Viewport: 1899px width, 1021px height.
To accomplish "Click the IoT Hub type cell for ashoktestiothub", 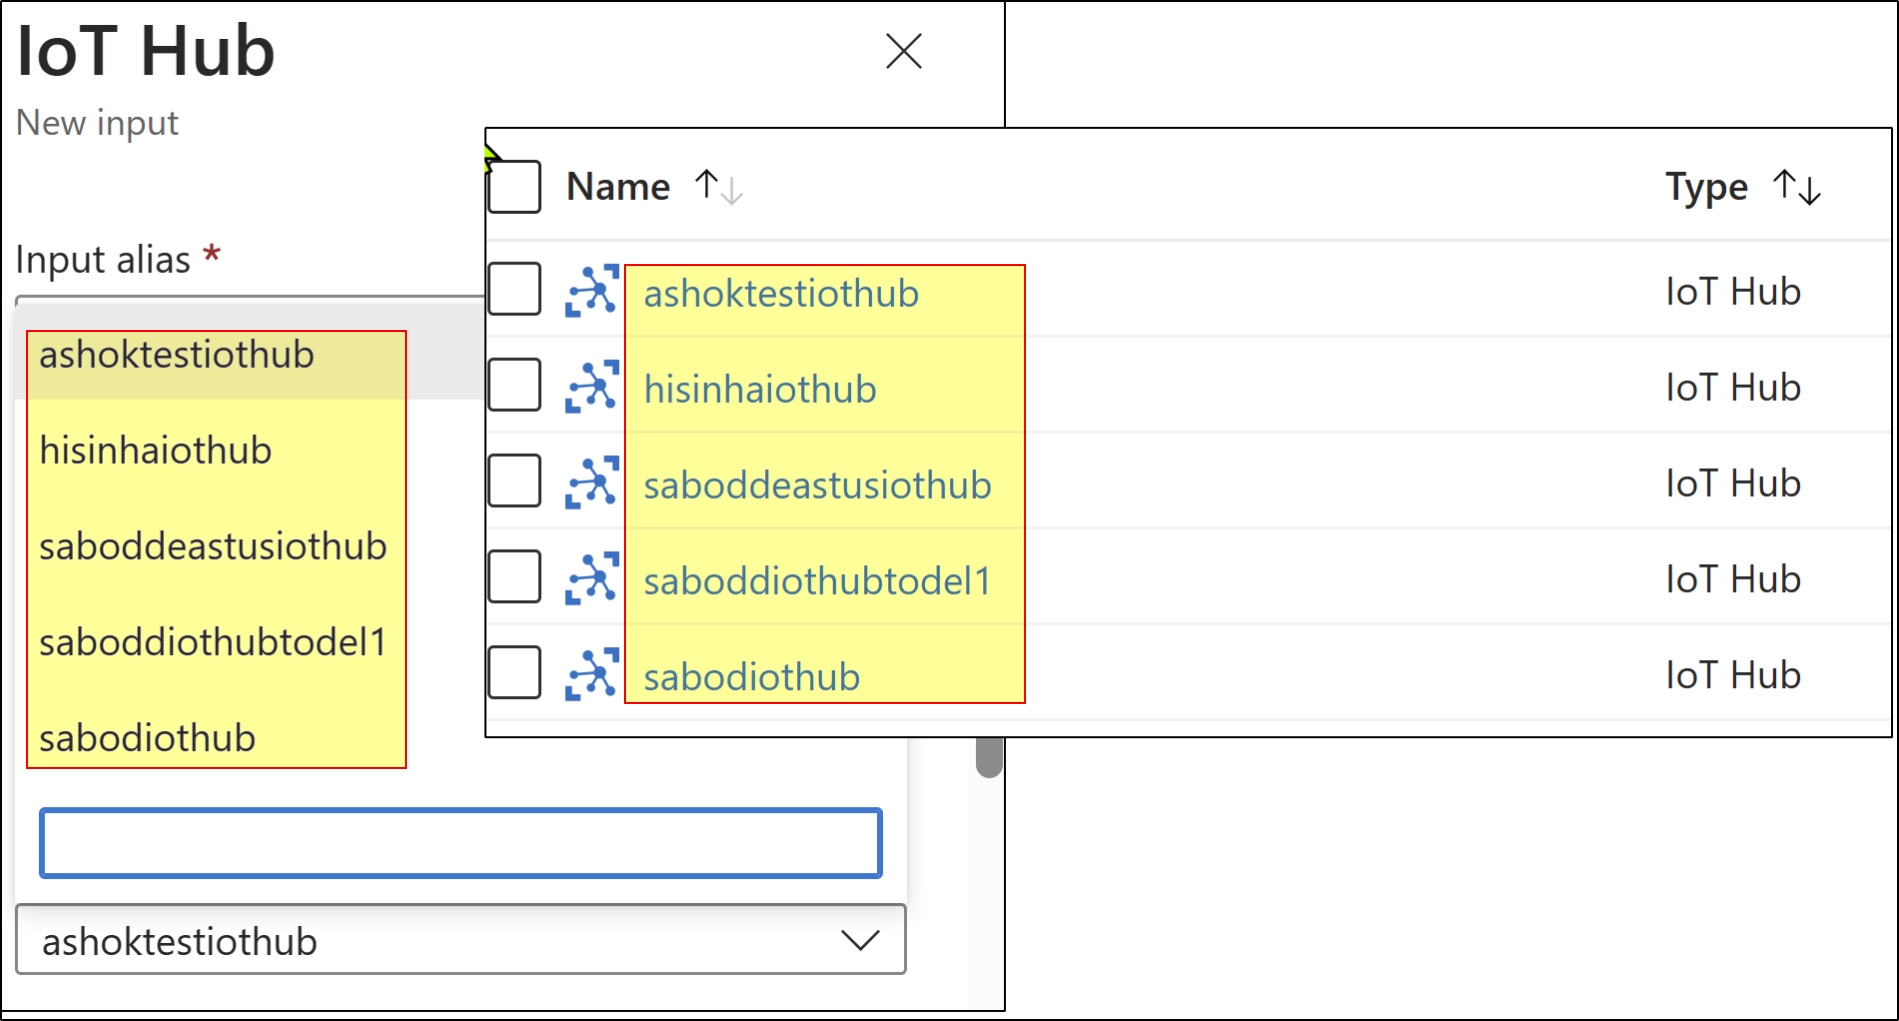I will (1733, 292).
